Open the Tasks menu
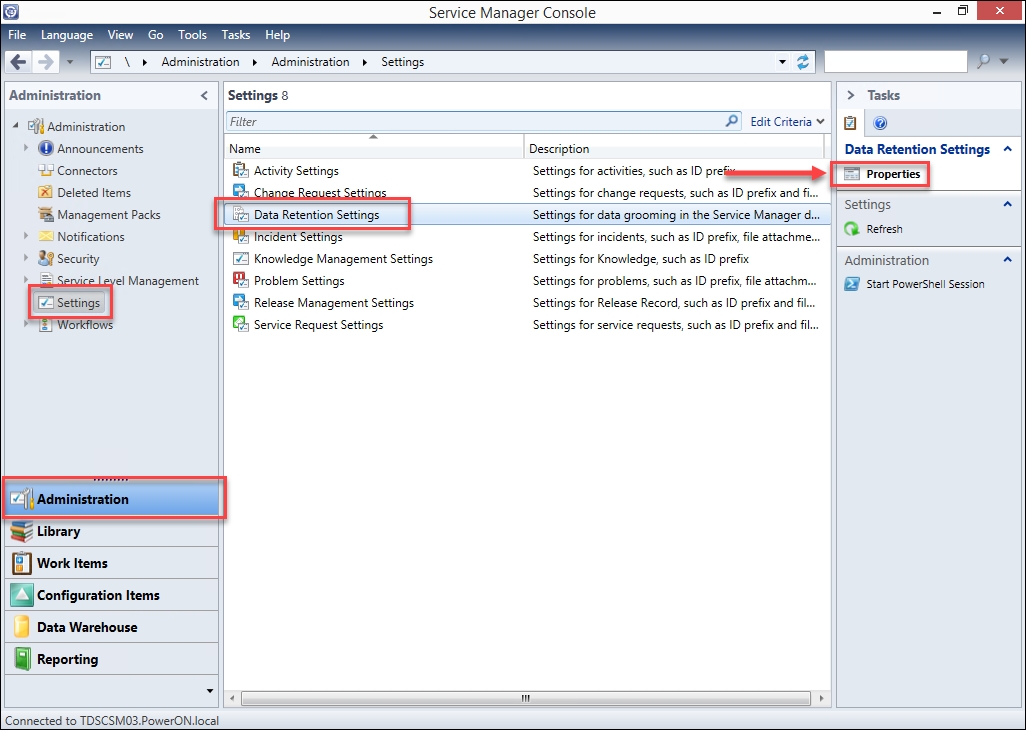 (236, 35)
